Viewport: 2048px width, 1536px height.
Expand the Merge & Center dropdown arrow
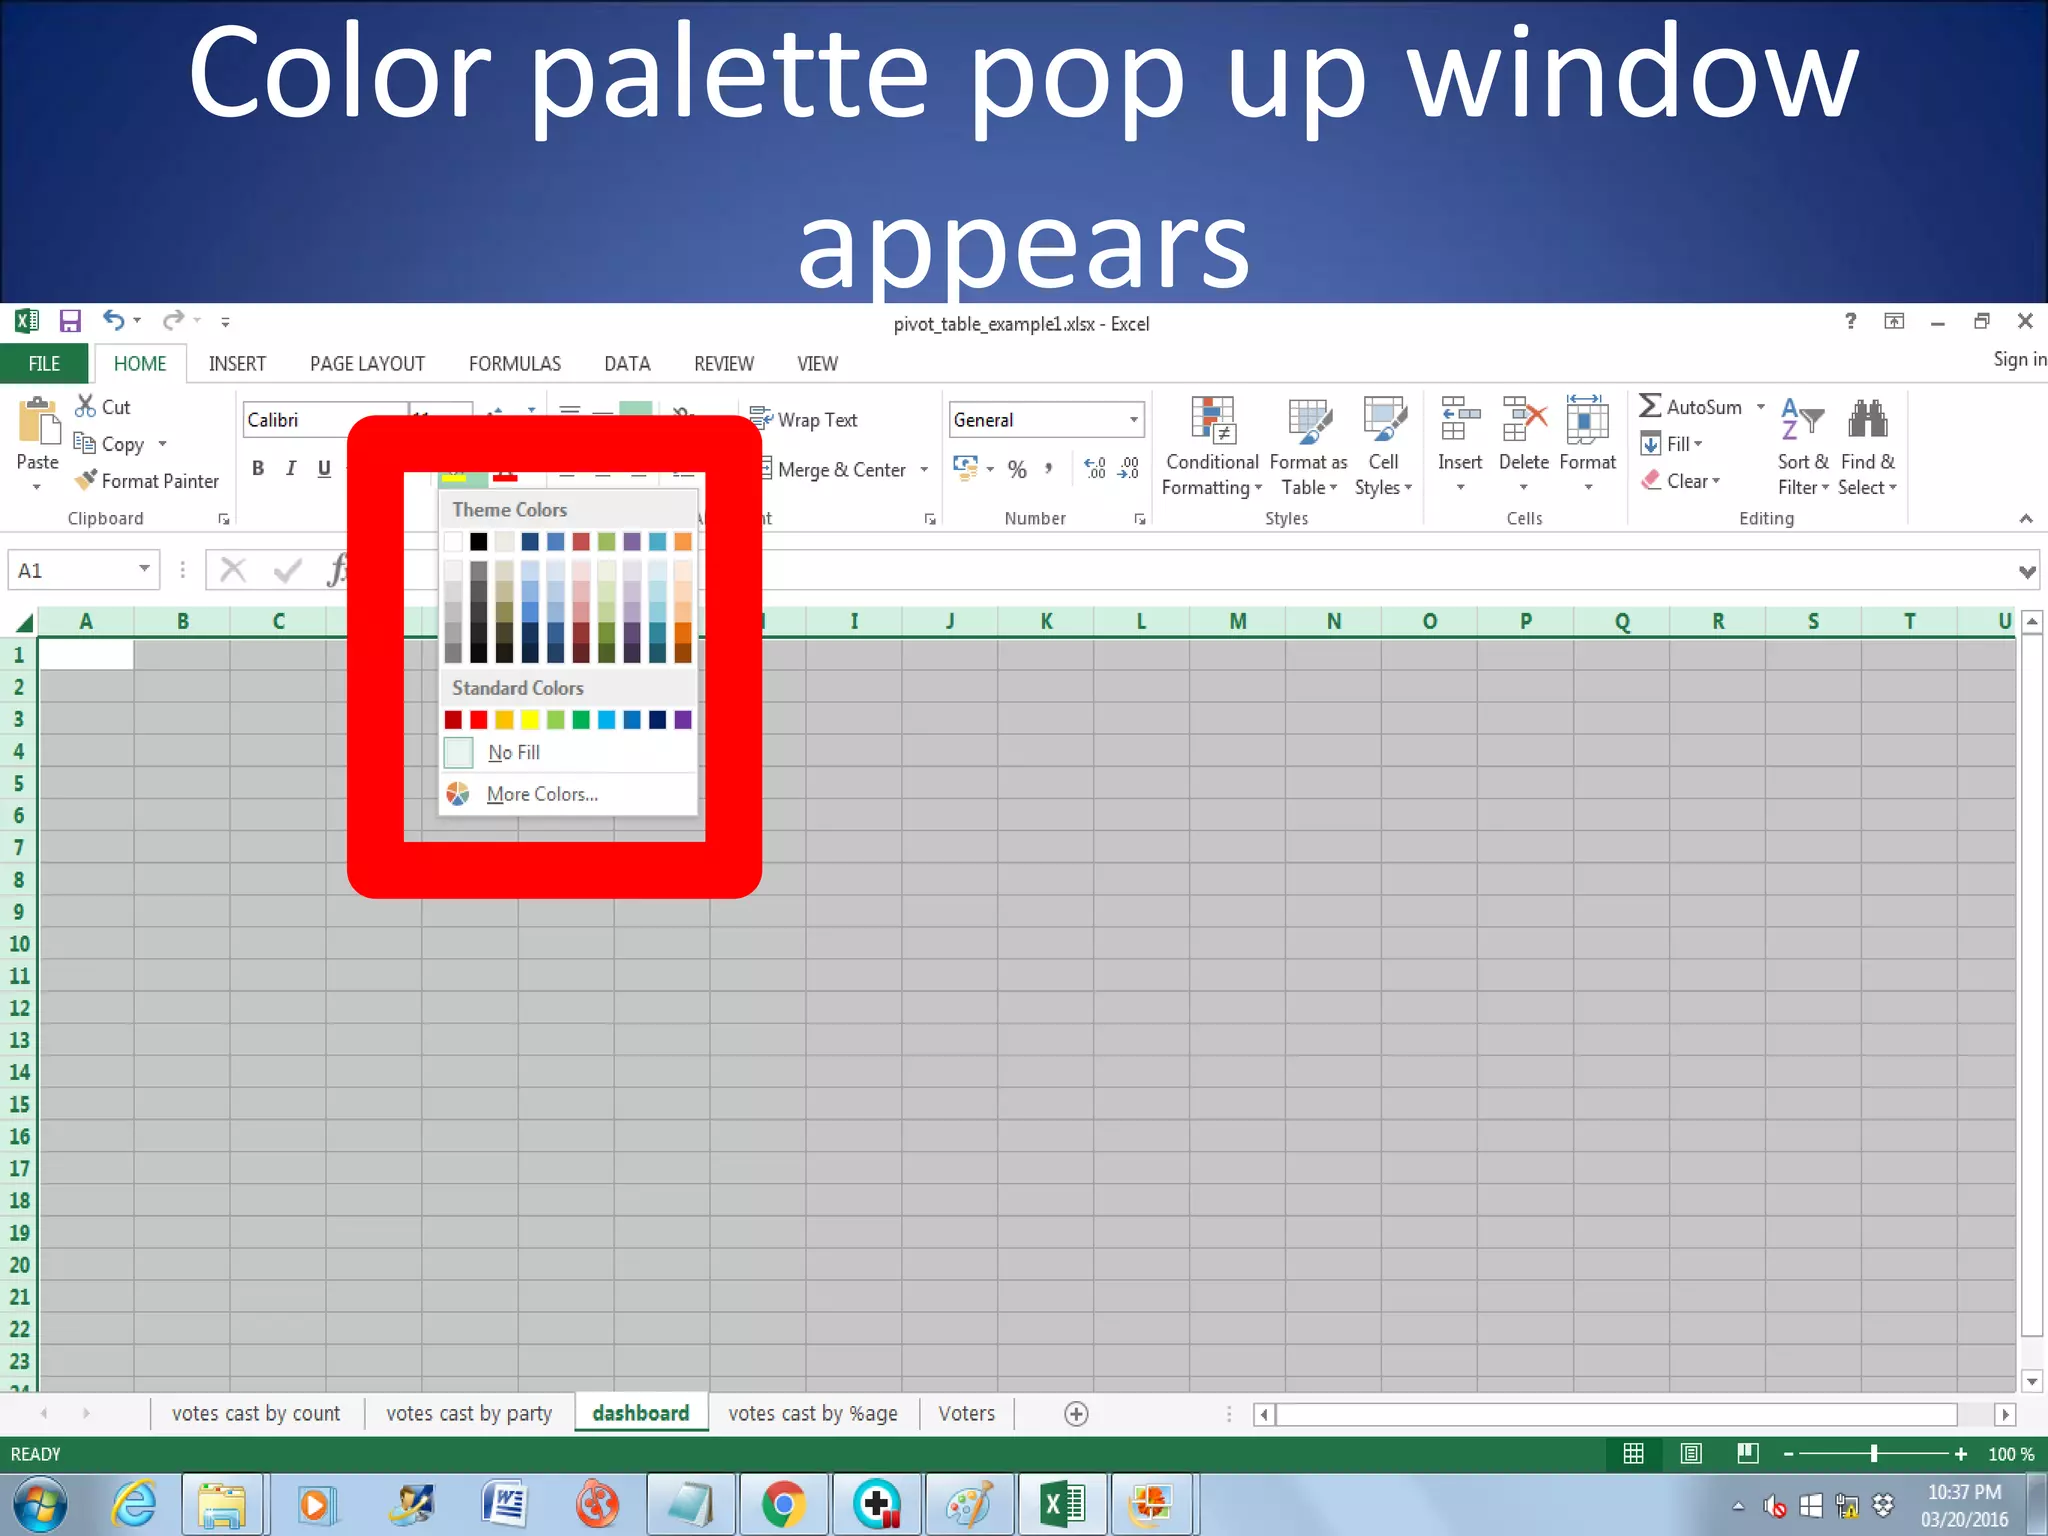click(x=924, y=469)
